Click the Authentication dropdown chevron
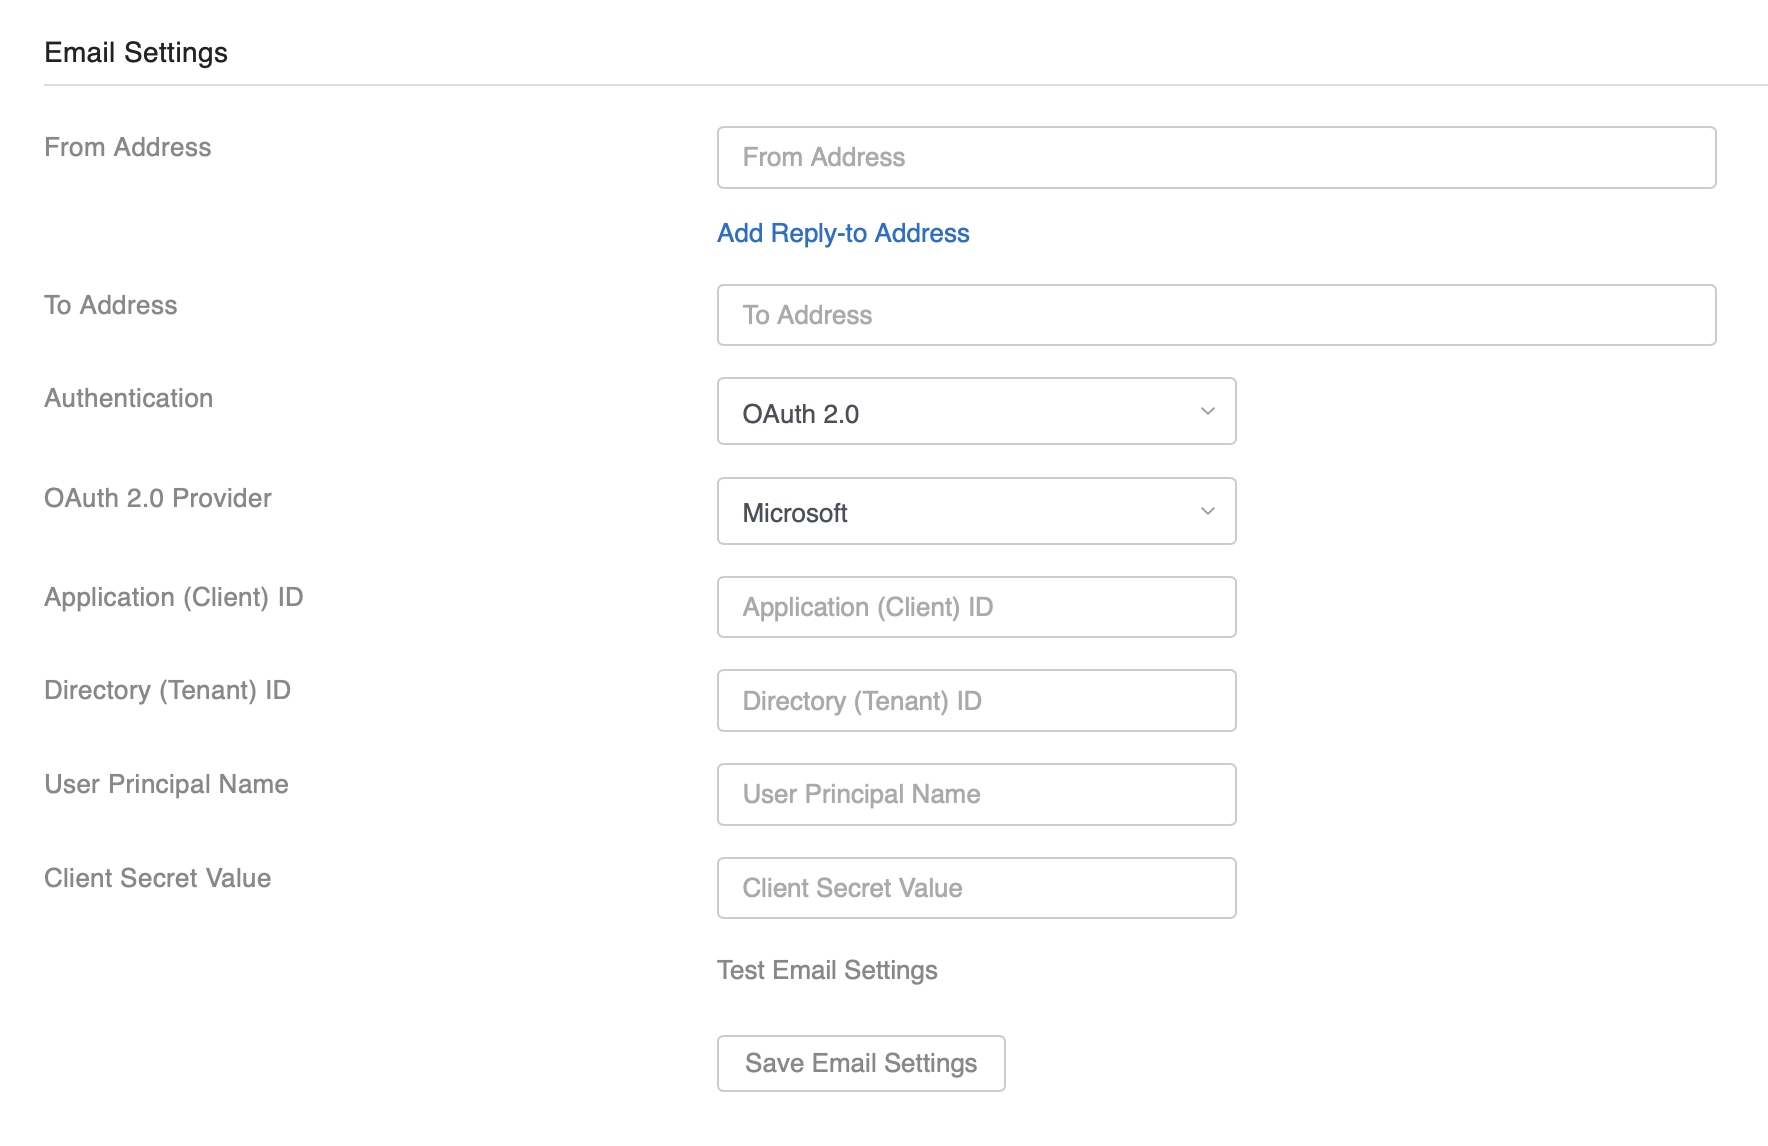Viewport: 1768px width, 1146px height. (1207, 411)
